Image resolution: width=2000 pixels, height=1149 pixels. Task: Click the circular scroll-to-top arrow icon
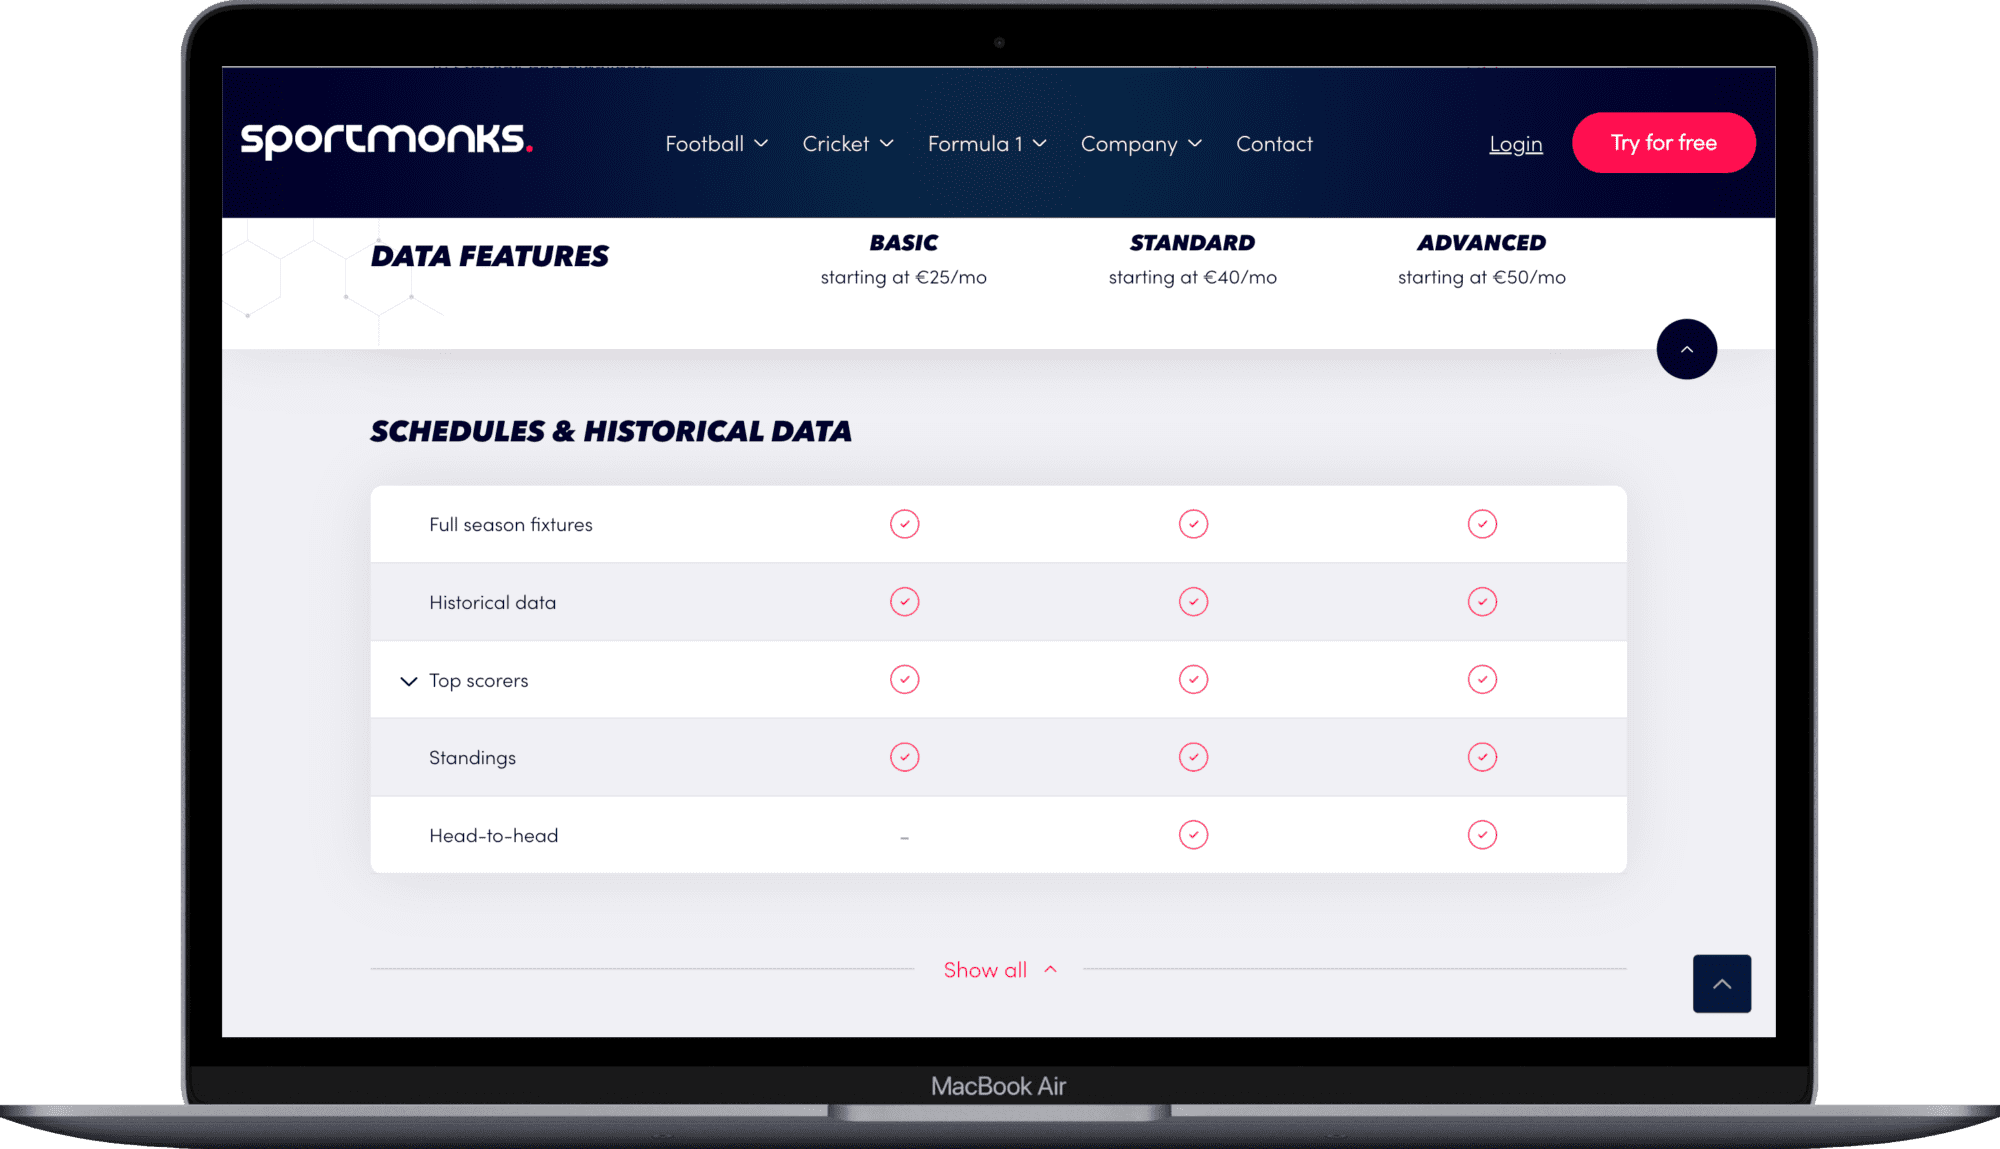[1687, 349]
